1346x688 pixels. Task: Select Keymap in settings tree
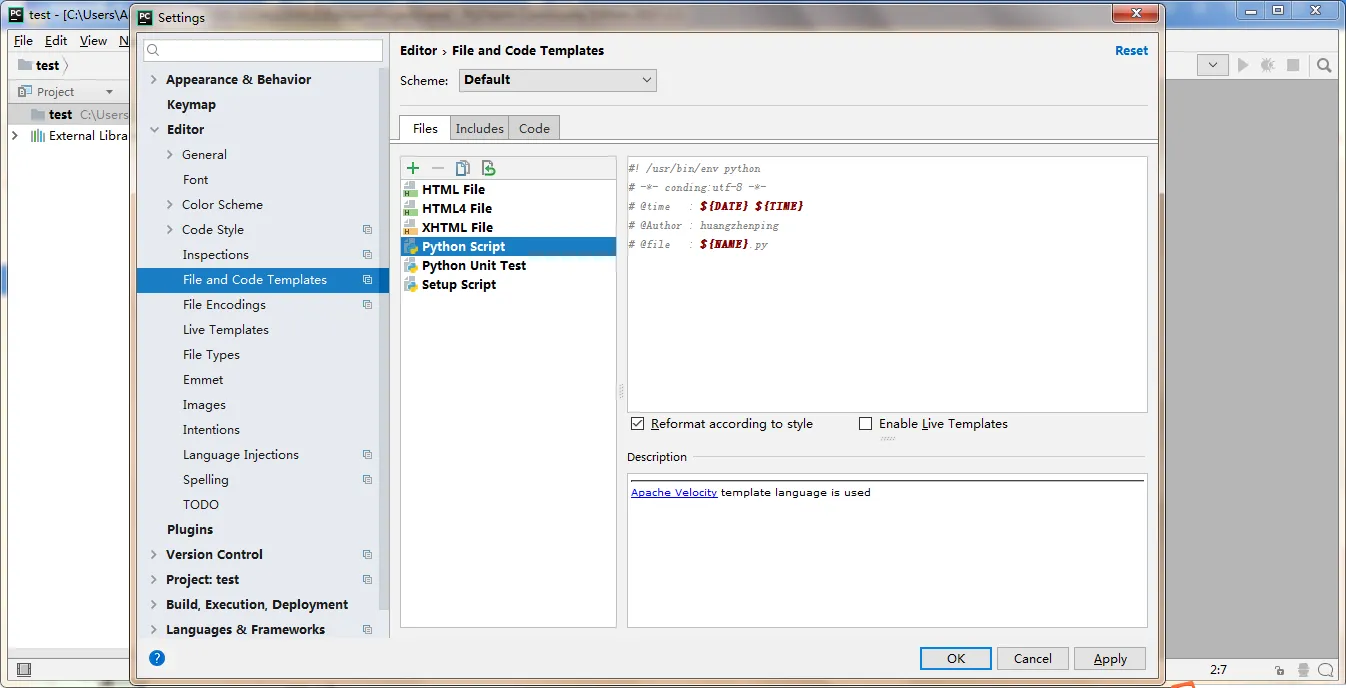(x=191, y=105)
